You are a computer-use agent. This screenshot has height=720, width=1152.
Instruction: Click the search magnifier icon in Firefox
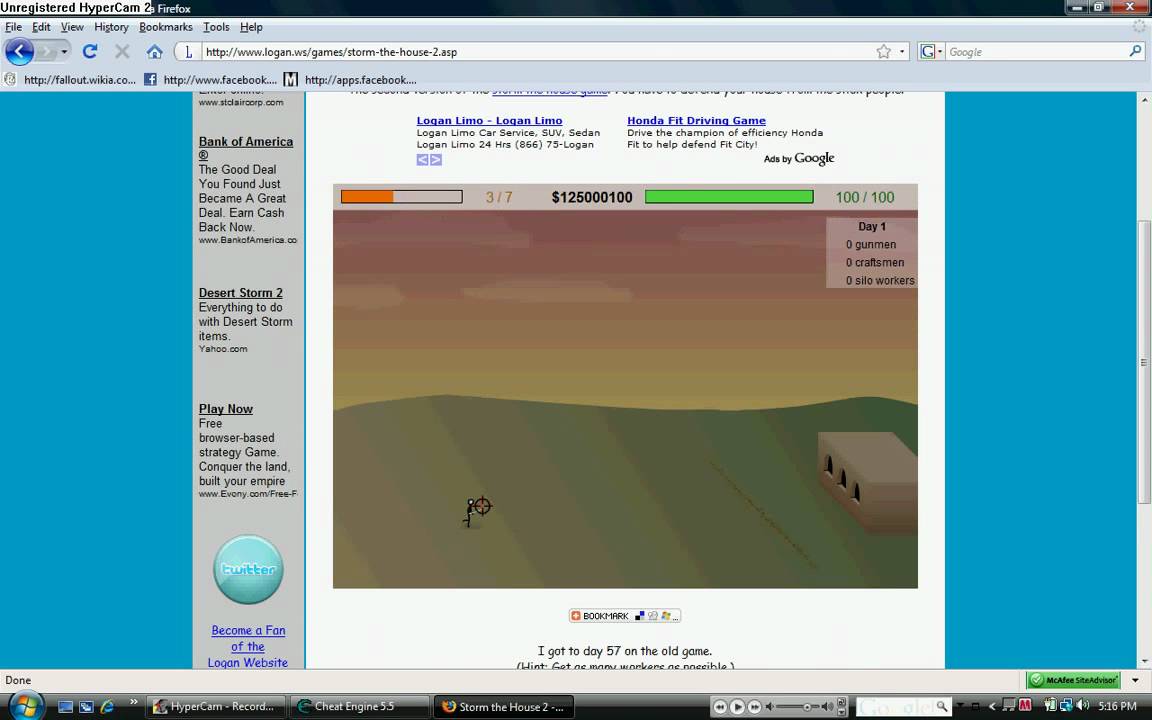point(1135,51)
